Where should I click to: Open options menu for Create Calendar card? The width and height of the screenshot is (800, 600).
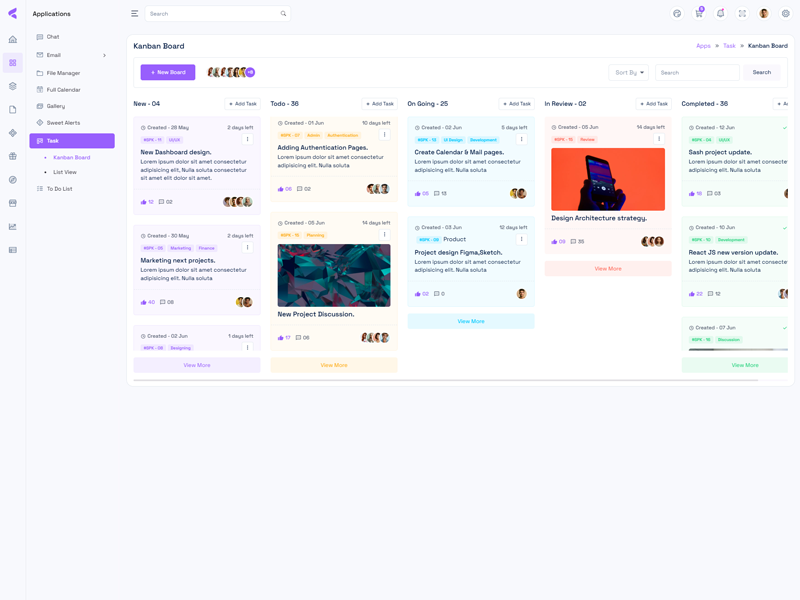tap(521, 139)
